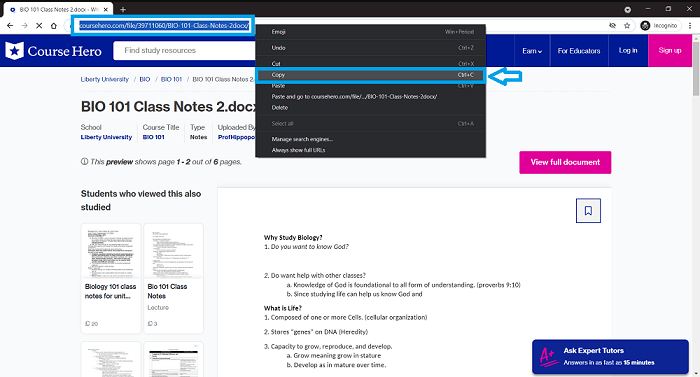Click the highlighted URL in address bar
This screenshot has height=377, width=700.
(164, 26)
